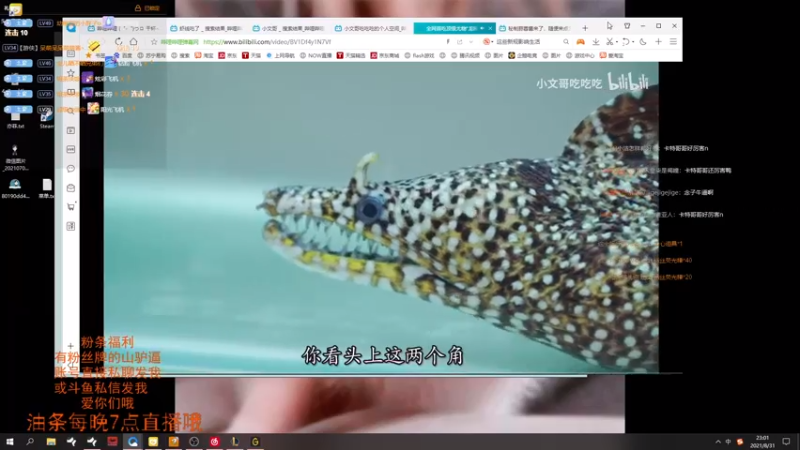Click the bilibili video player area
800x450 pixels.
[381, 217]
